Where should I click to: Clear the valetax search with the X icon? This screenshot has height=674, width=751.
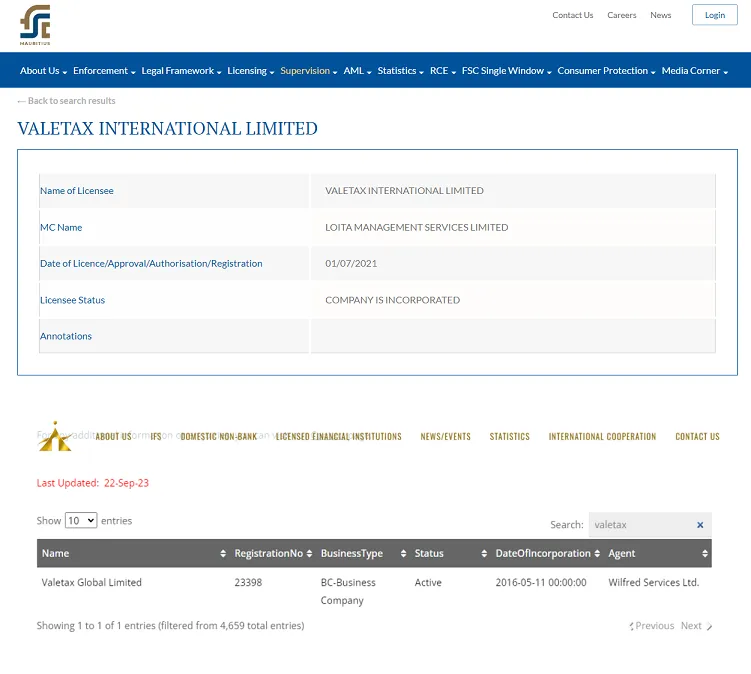point(700,525)
